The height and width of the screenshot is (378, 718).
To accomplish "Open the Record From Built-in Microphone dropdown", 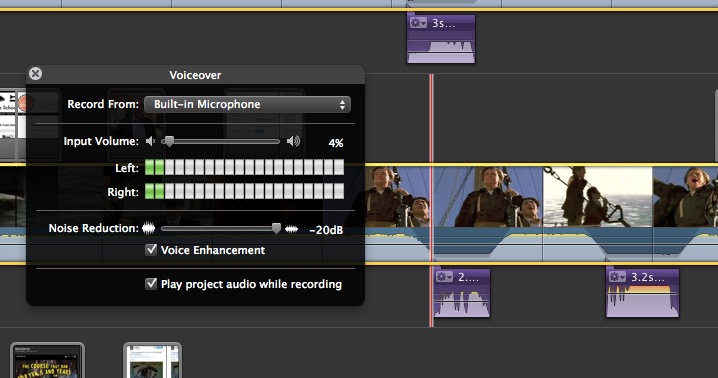I will point(247,104).
